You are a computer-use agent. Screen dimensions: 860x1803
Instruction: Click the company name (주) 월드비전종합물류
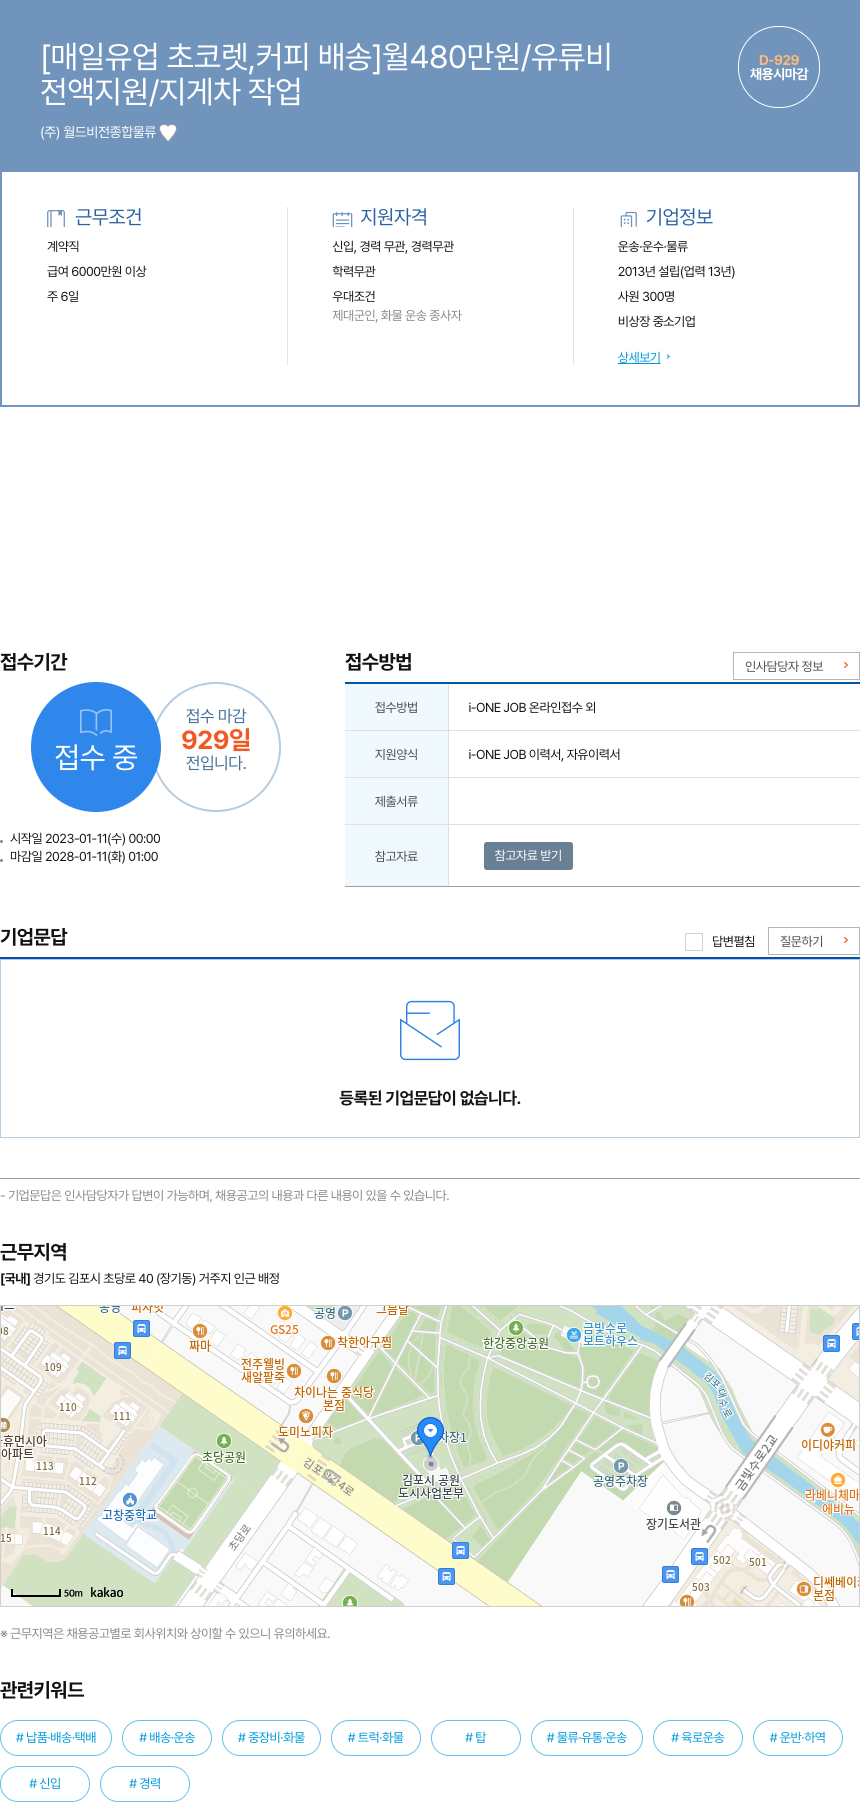(98, 132)
